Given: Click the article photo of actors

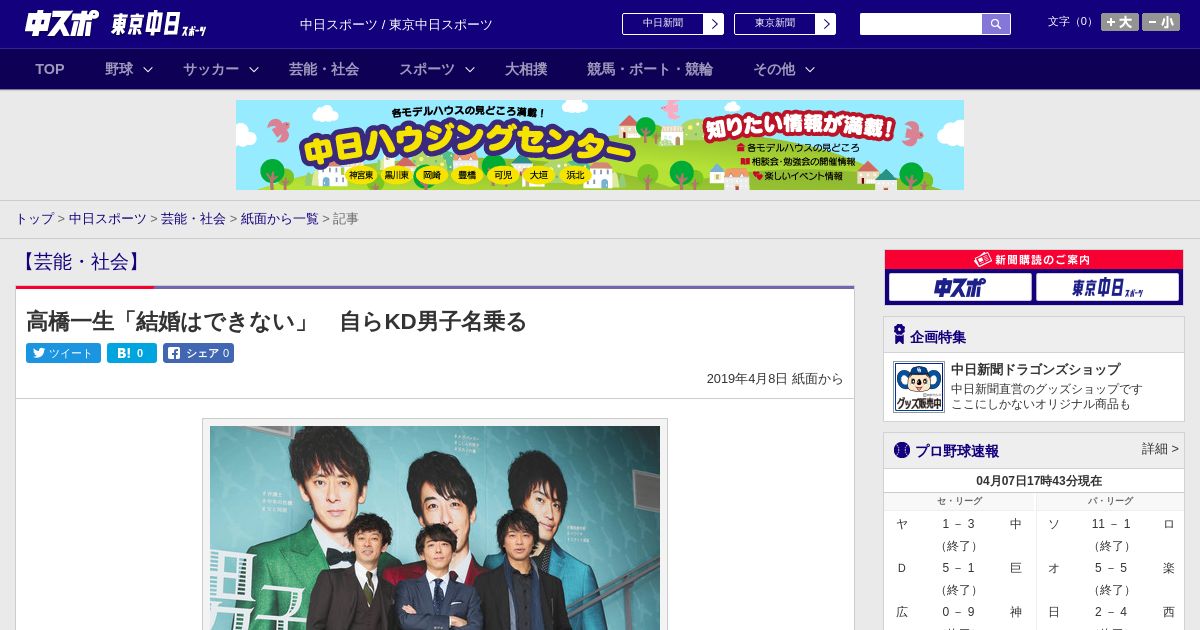Looking at the screenshot, I should [x=435, y=527].
